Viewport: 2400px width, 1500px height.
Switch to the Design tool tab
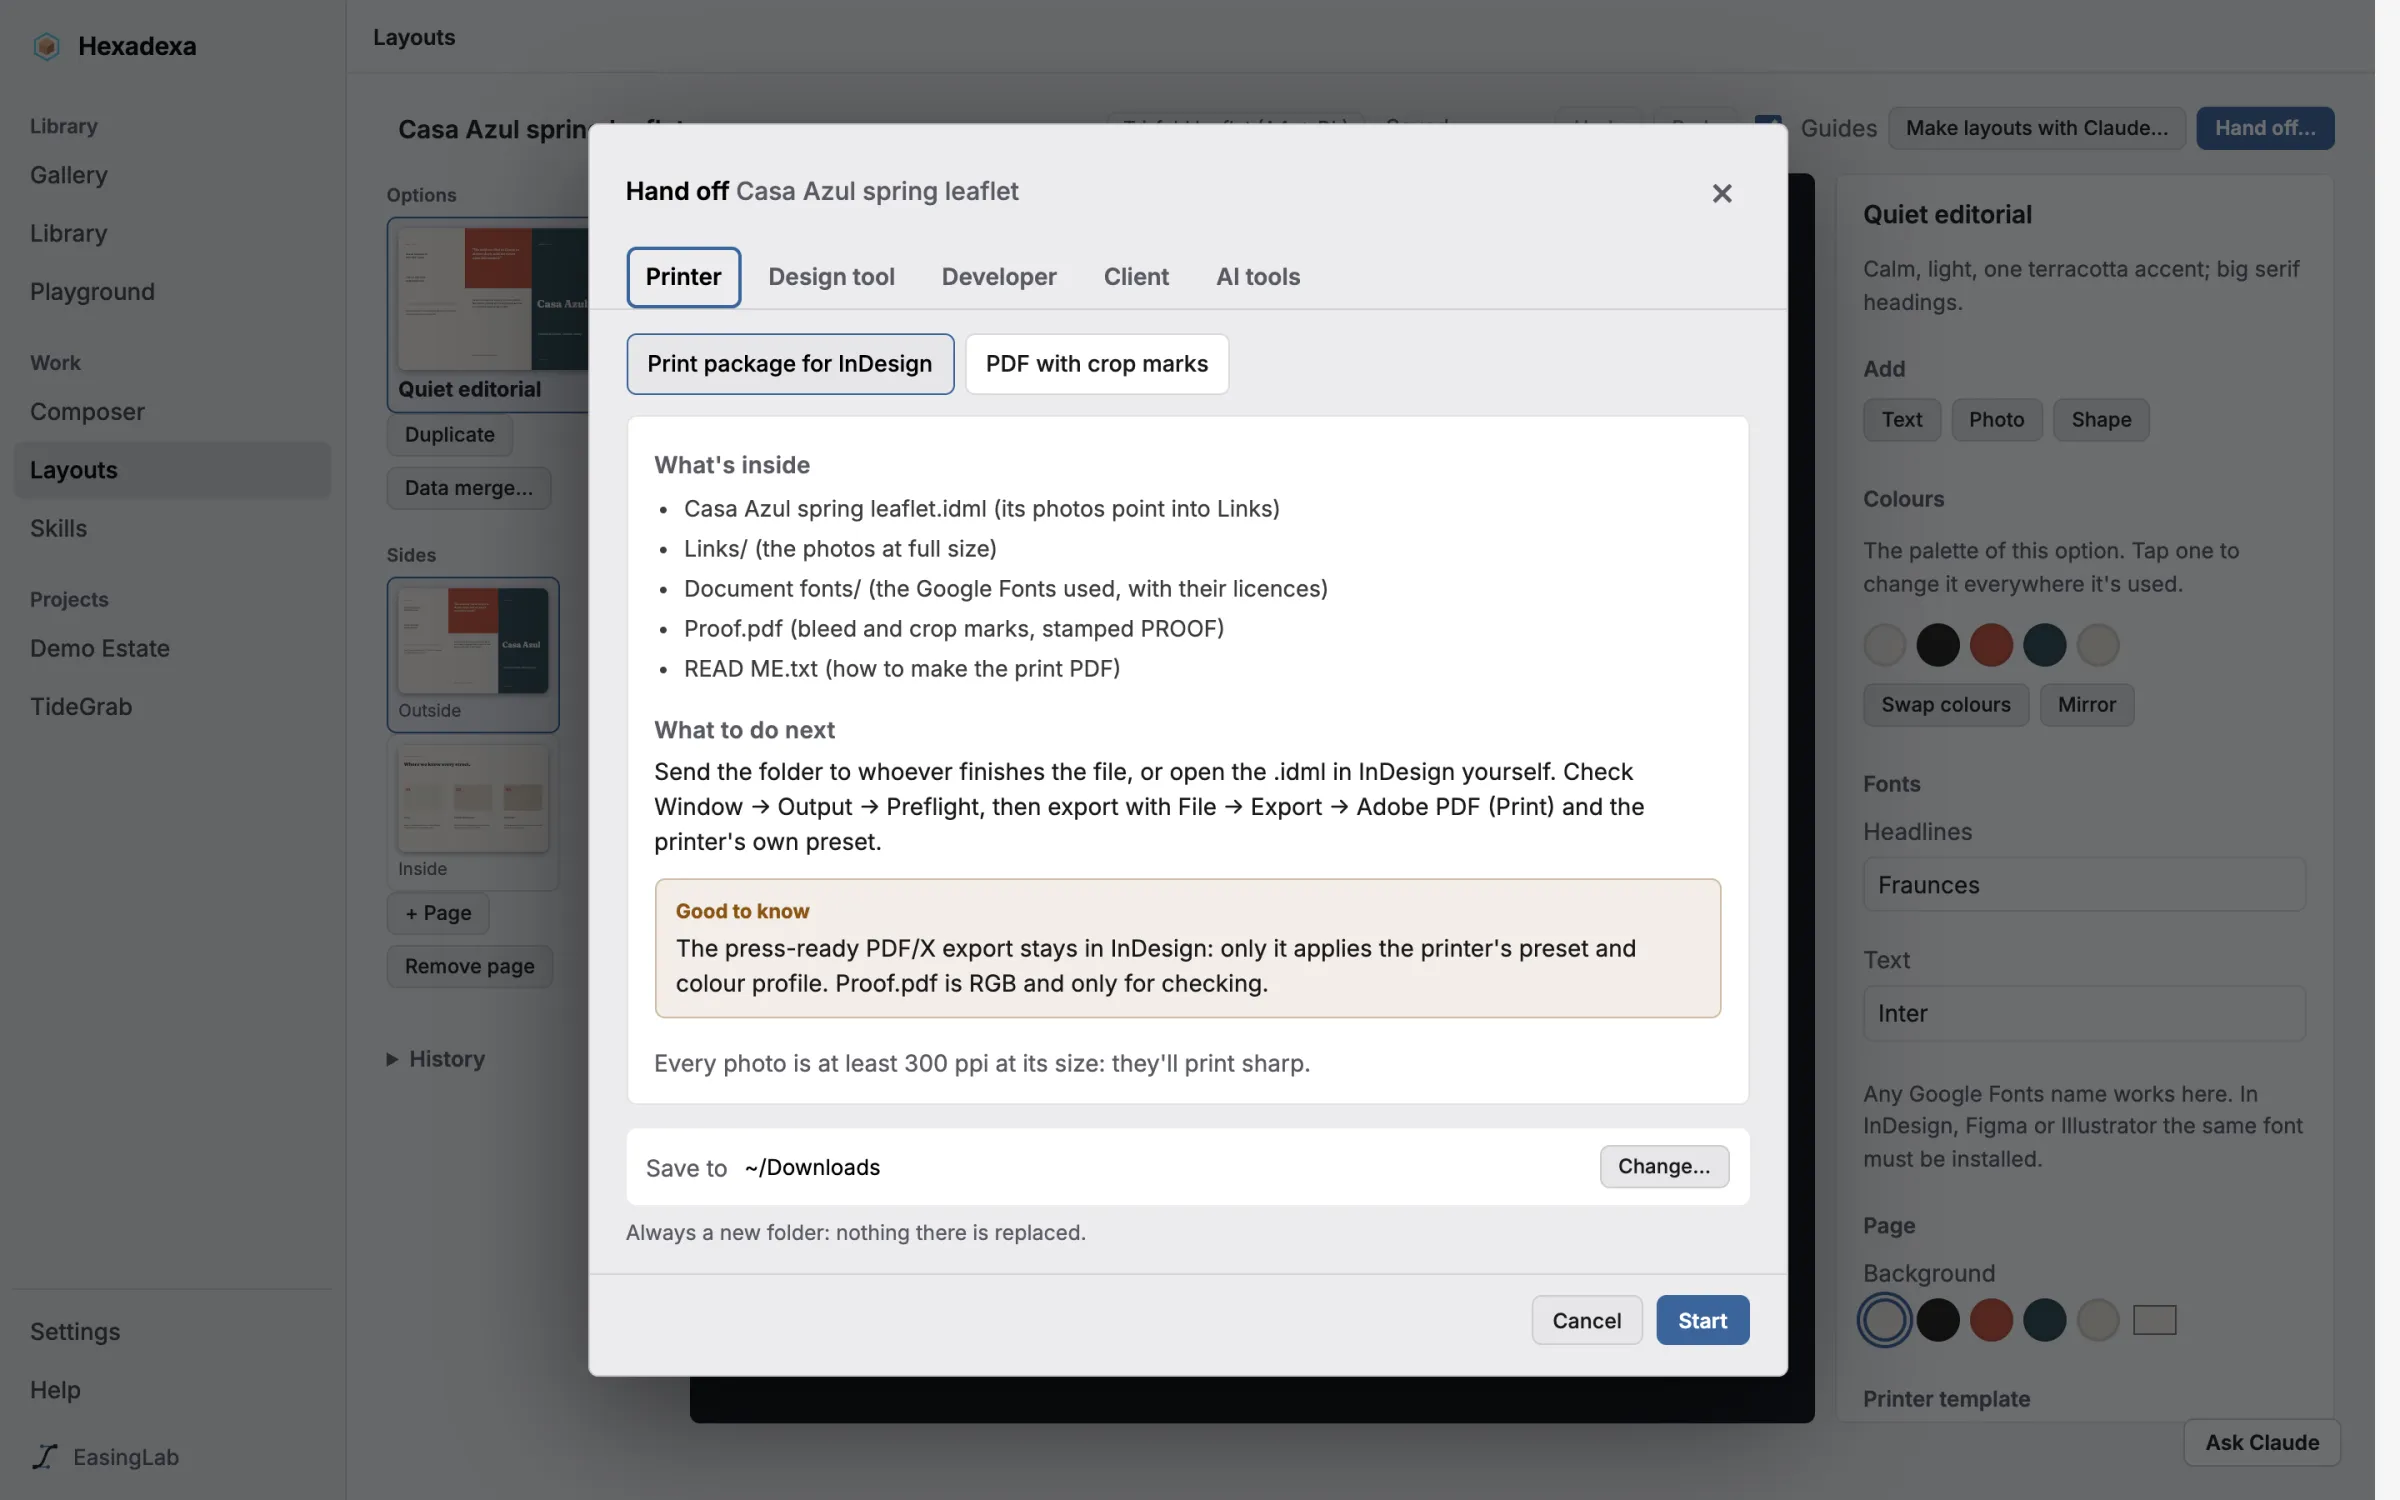tap(831, 277)
